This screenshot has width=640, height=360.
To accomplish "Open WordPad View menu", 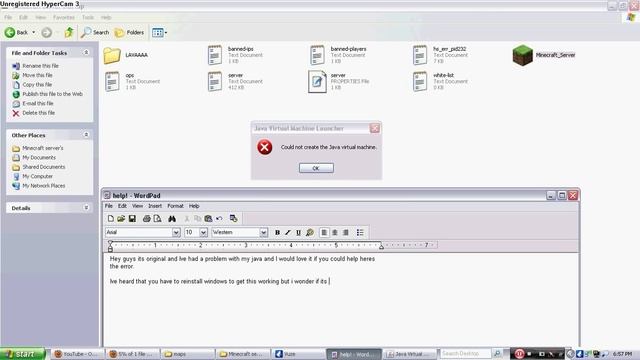I will click(x=137, y=206).
